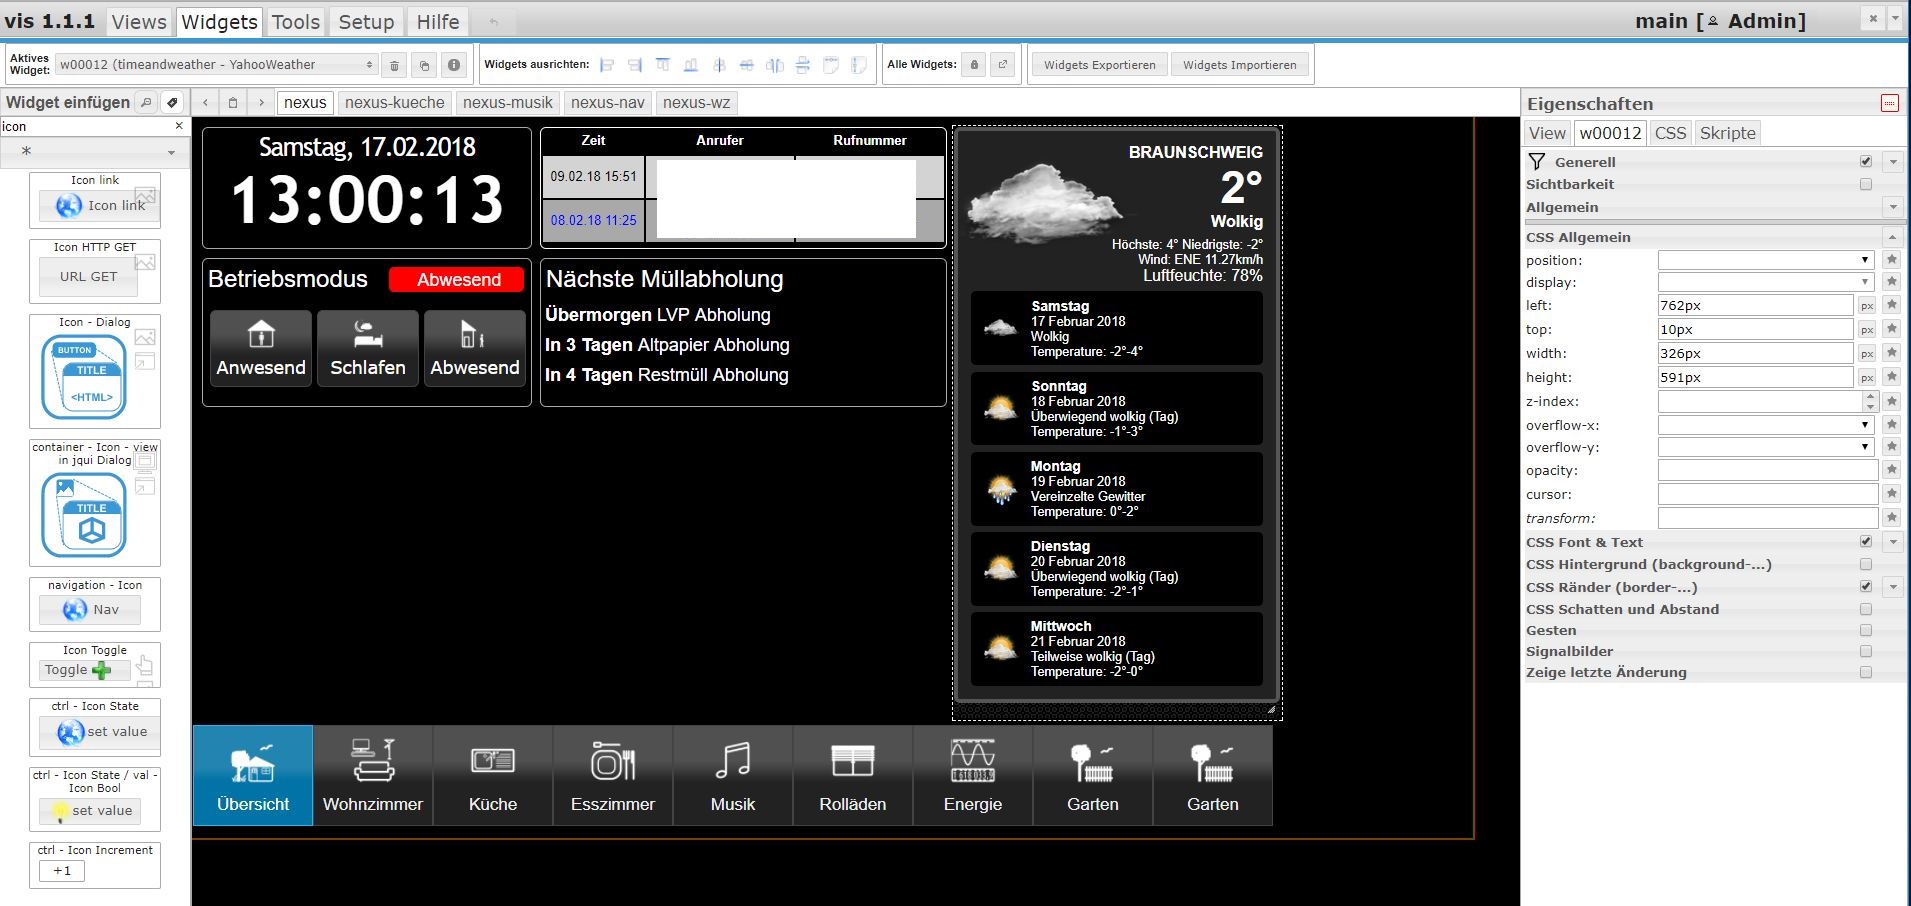Viewport: 1911px width, 906px height.
Task: Click the filter funnel icon in Eigenschaften
Action: click(x=1537, y=162)
